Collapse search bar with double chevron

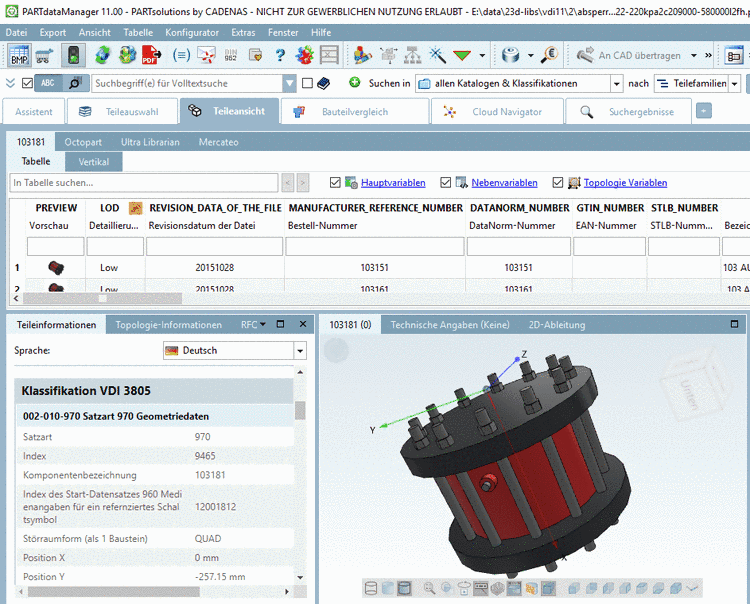(x=11, y=83)
